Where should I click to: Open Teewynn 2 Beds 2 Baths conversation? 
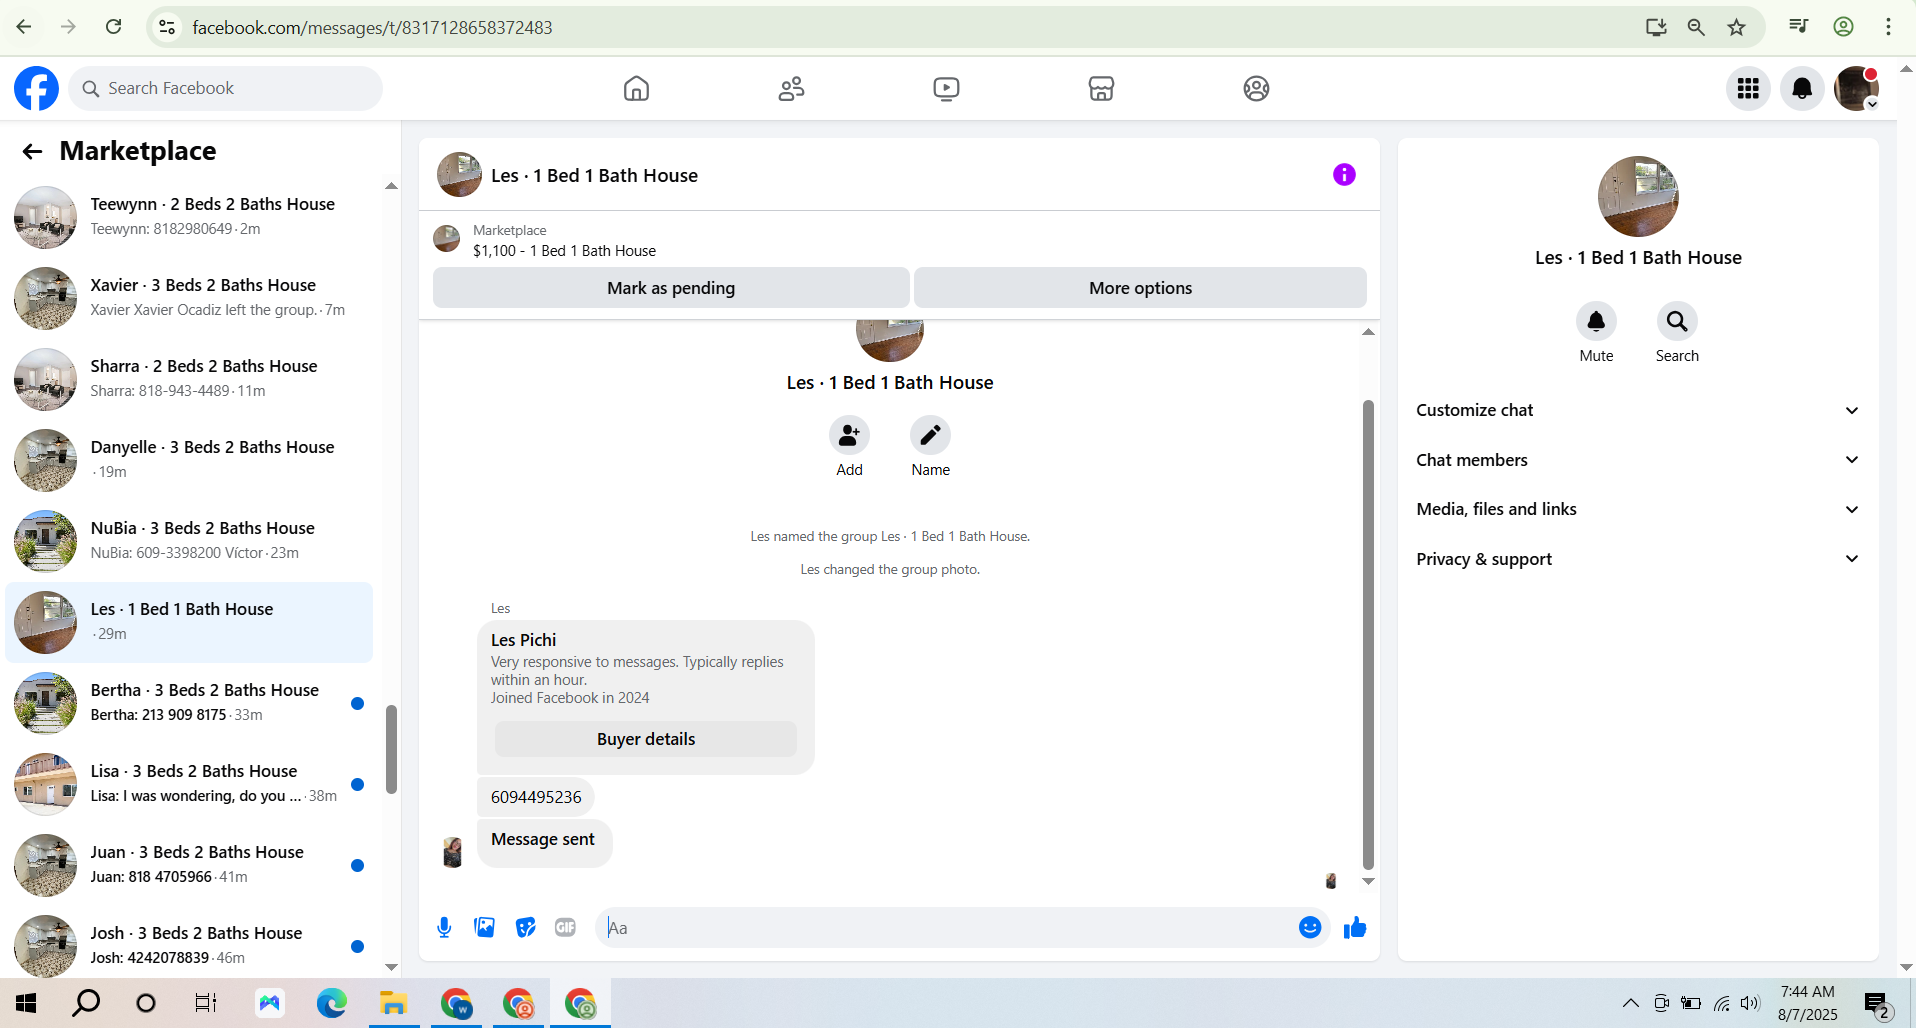click(x=189, y=217)
